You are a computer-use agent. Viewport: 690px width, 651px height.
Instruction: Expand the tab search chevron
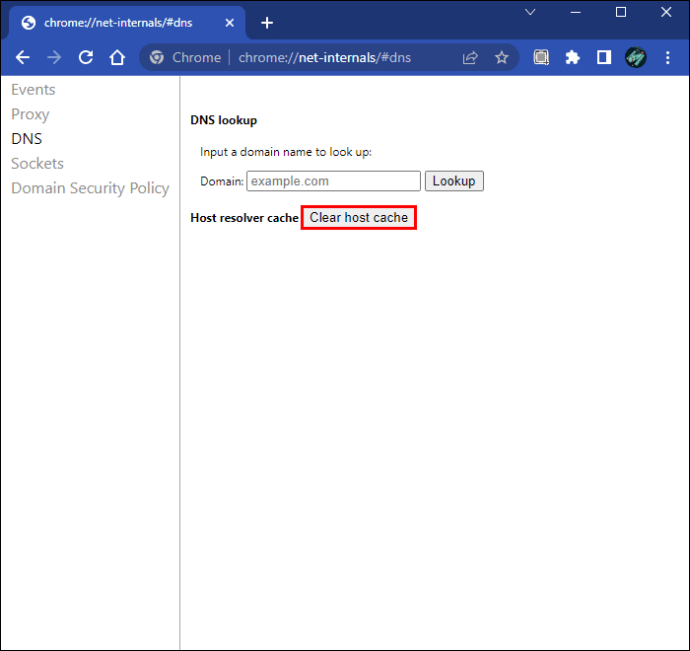coord(530,12)
